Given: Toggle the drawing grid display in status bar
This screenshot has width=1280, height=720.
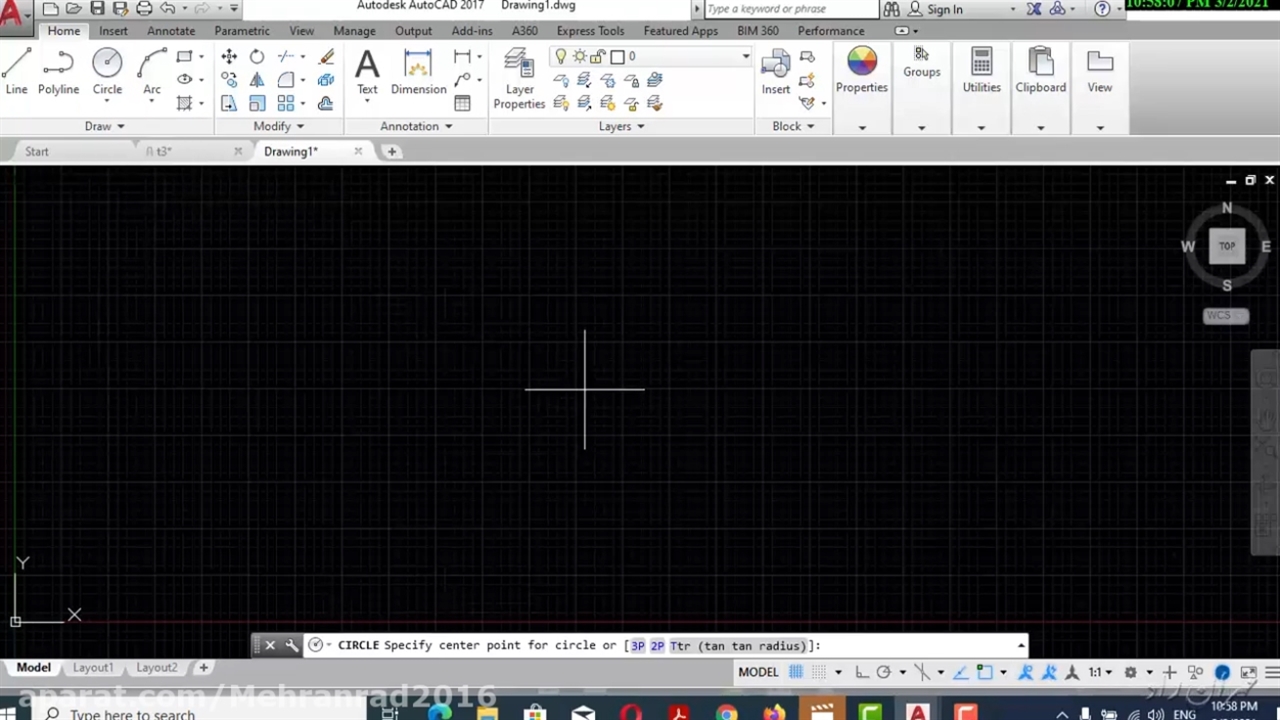Looking at the screenshot, I should 796,672.
